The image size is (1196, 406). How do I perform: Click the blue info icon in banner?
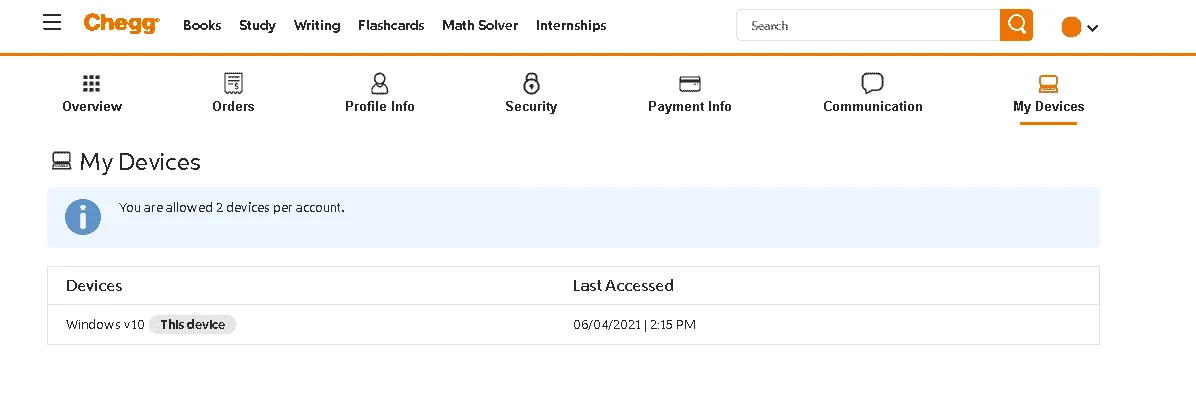click(x=83, y=217)
